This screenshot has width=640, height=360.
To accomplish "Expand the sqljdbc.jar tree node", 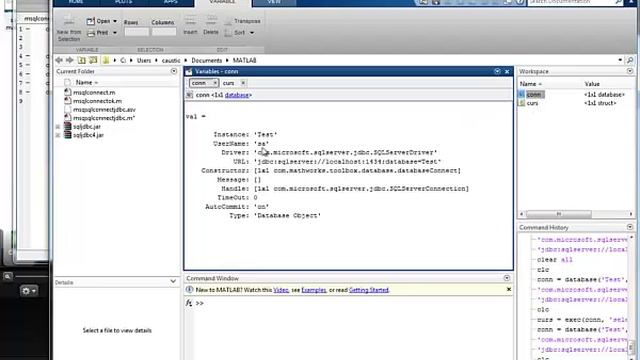I will click(58, 127).
